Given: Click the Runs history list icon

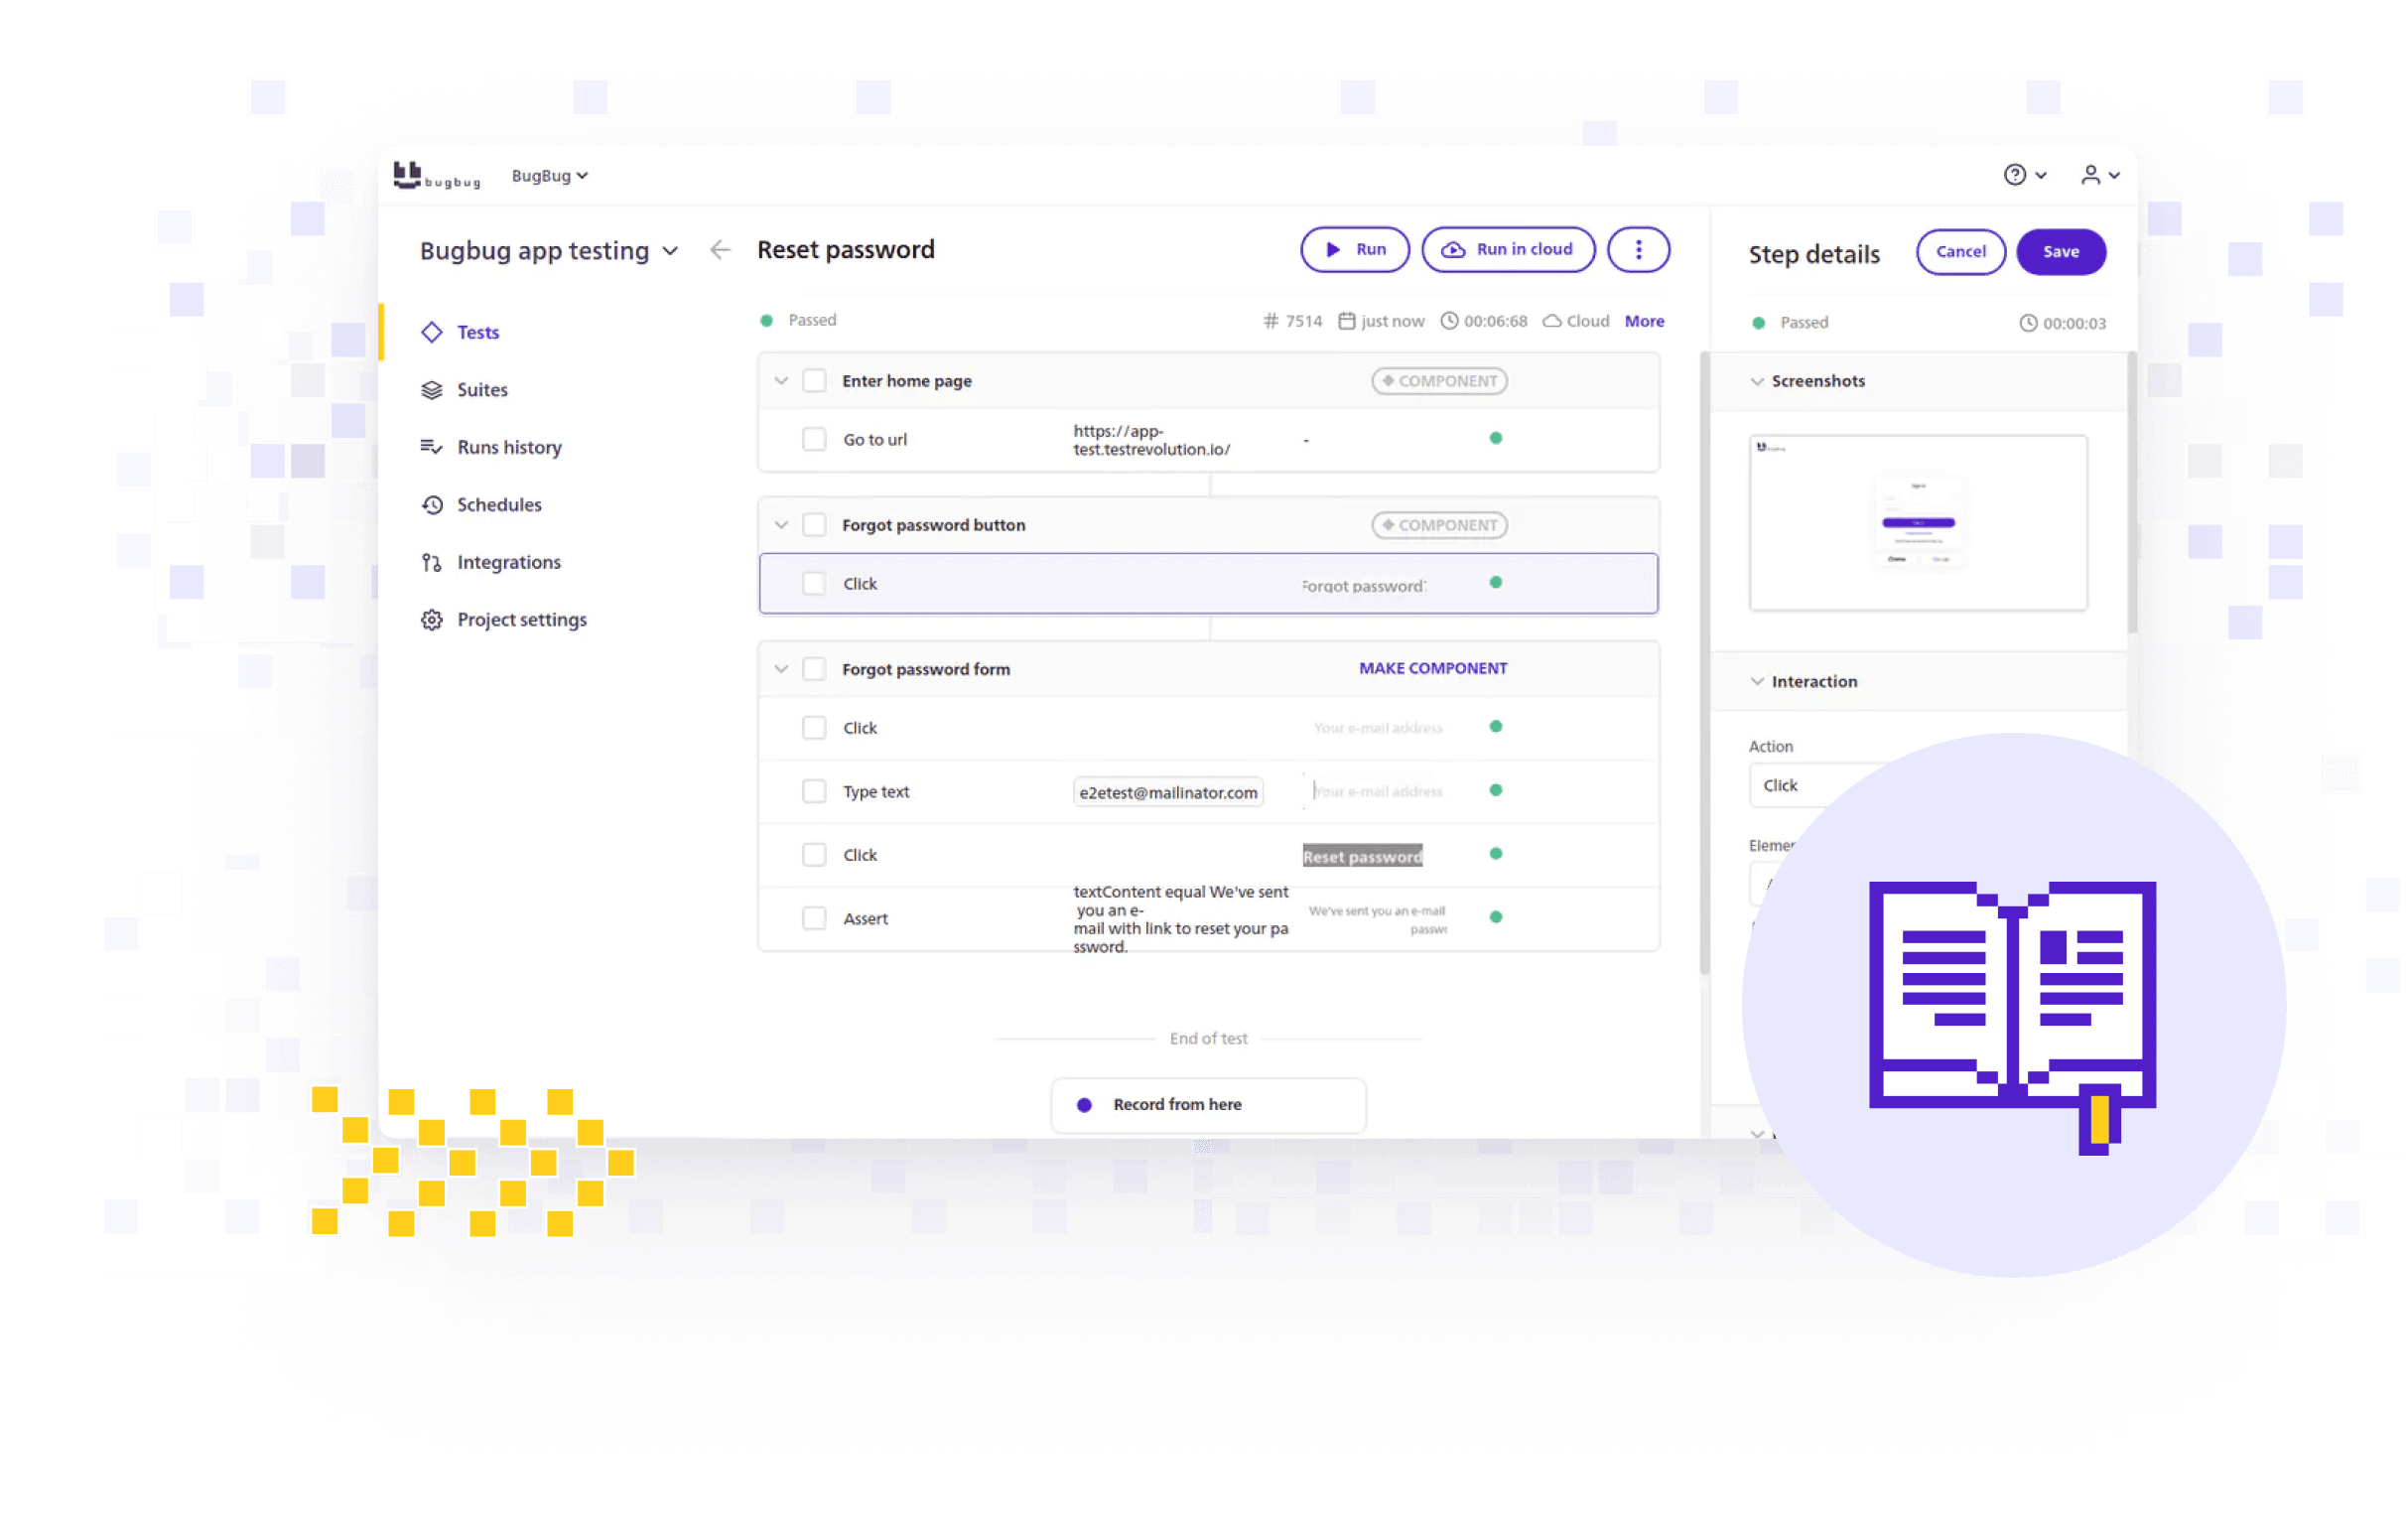Looking at the screenshot, I should (431, 447).
